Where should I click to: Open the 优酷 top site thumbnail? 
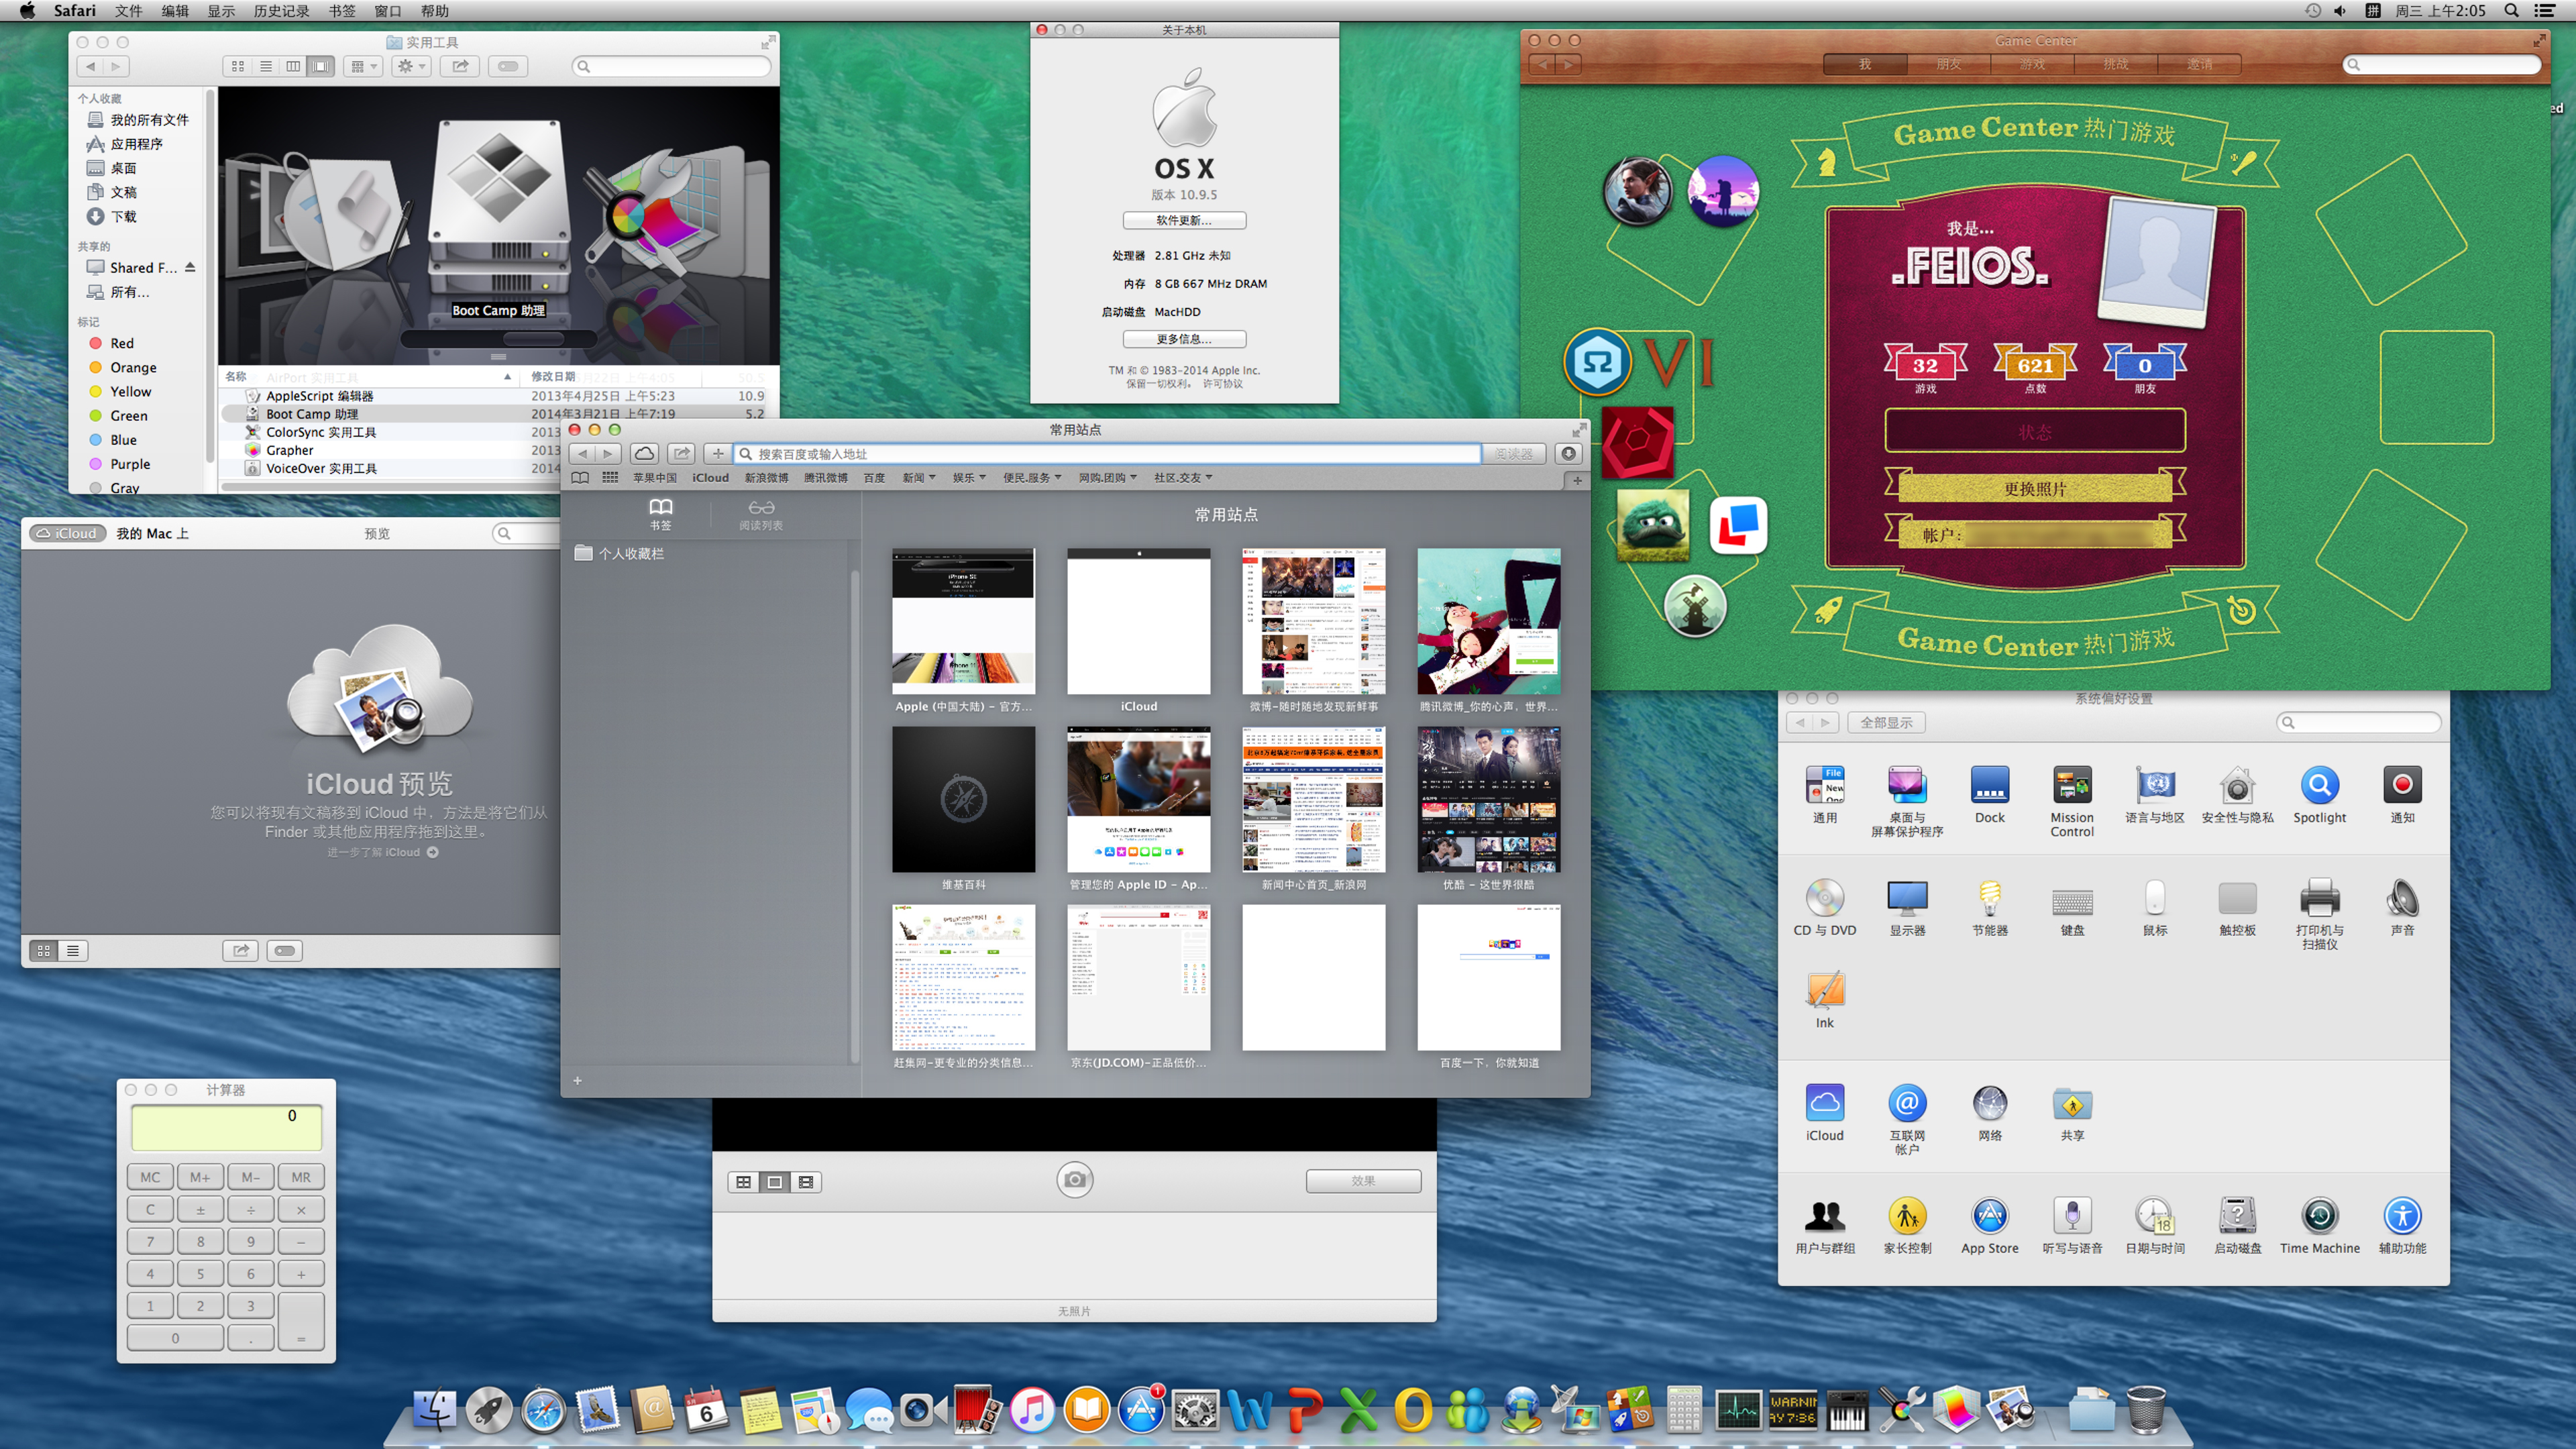point(1487,800)
